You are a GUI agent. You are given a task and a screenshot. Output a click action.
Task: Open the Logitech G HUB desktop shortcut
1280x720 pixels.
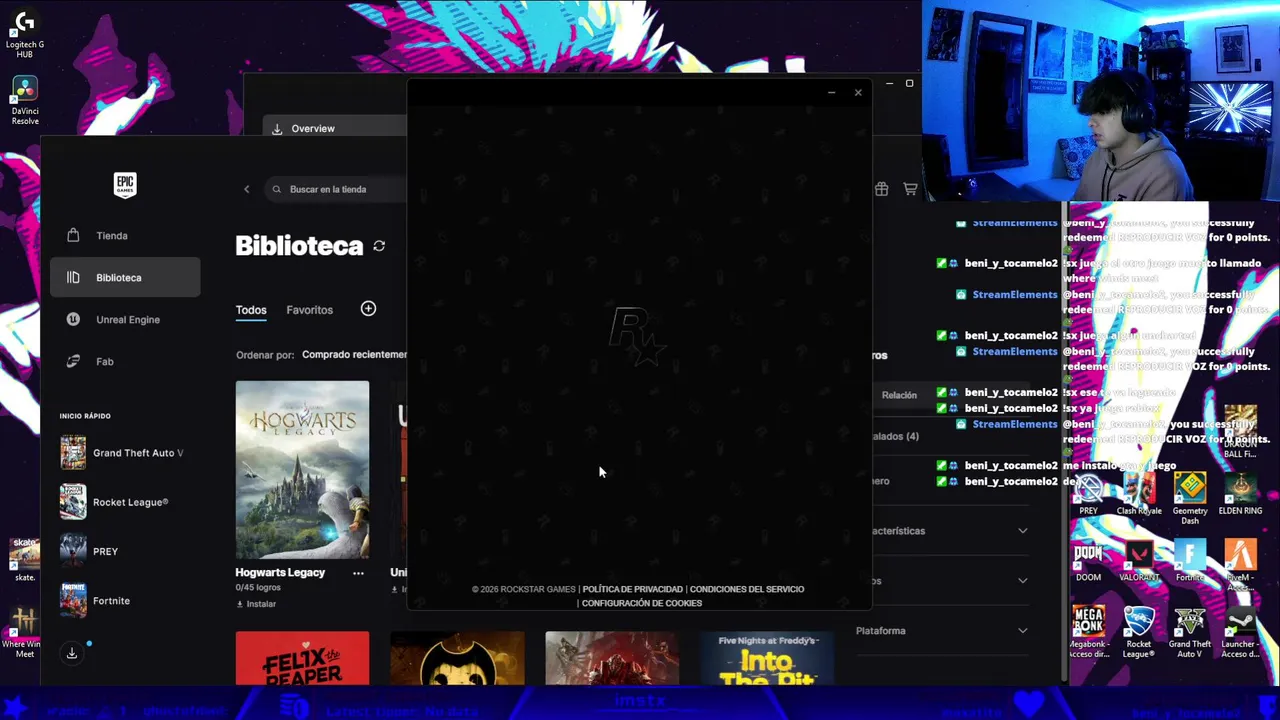(24, 32)
